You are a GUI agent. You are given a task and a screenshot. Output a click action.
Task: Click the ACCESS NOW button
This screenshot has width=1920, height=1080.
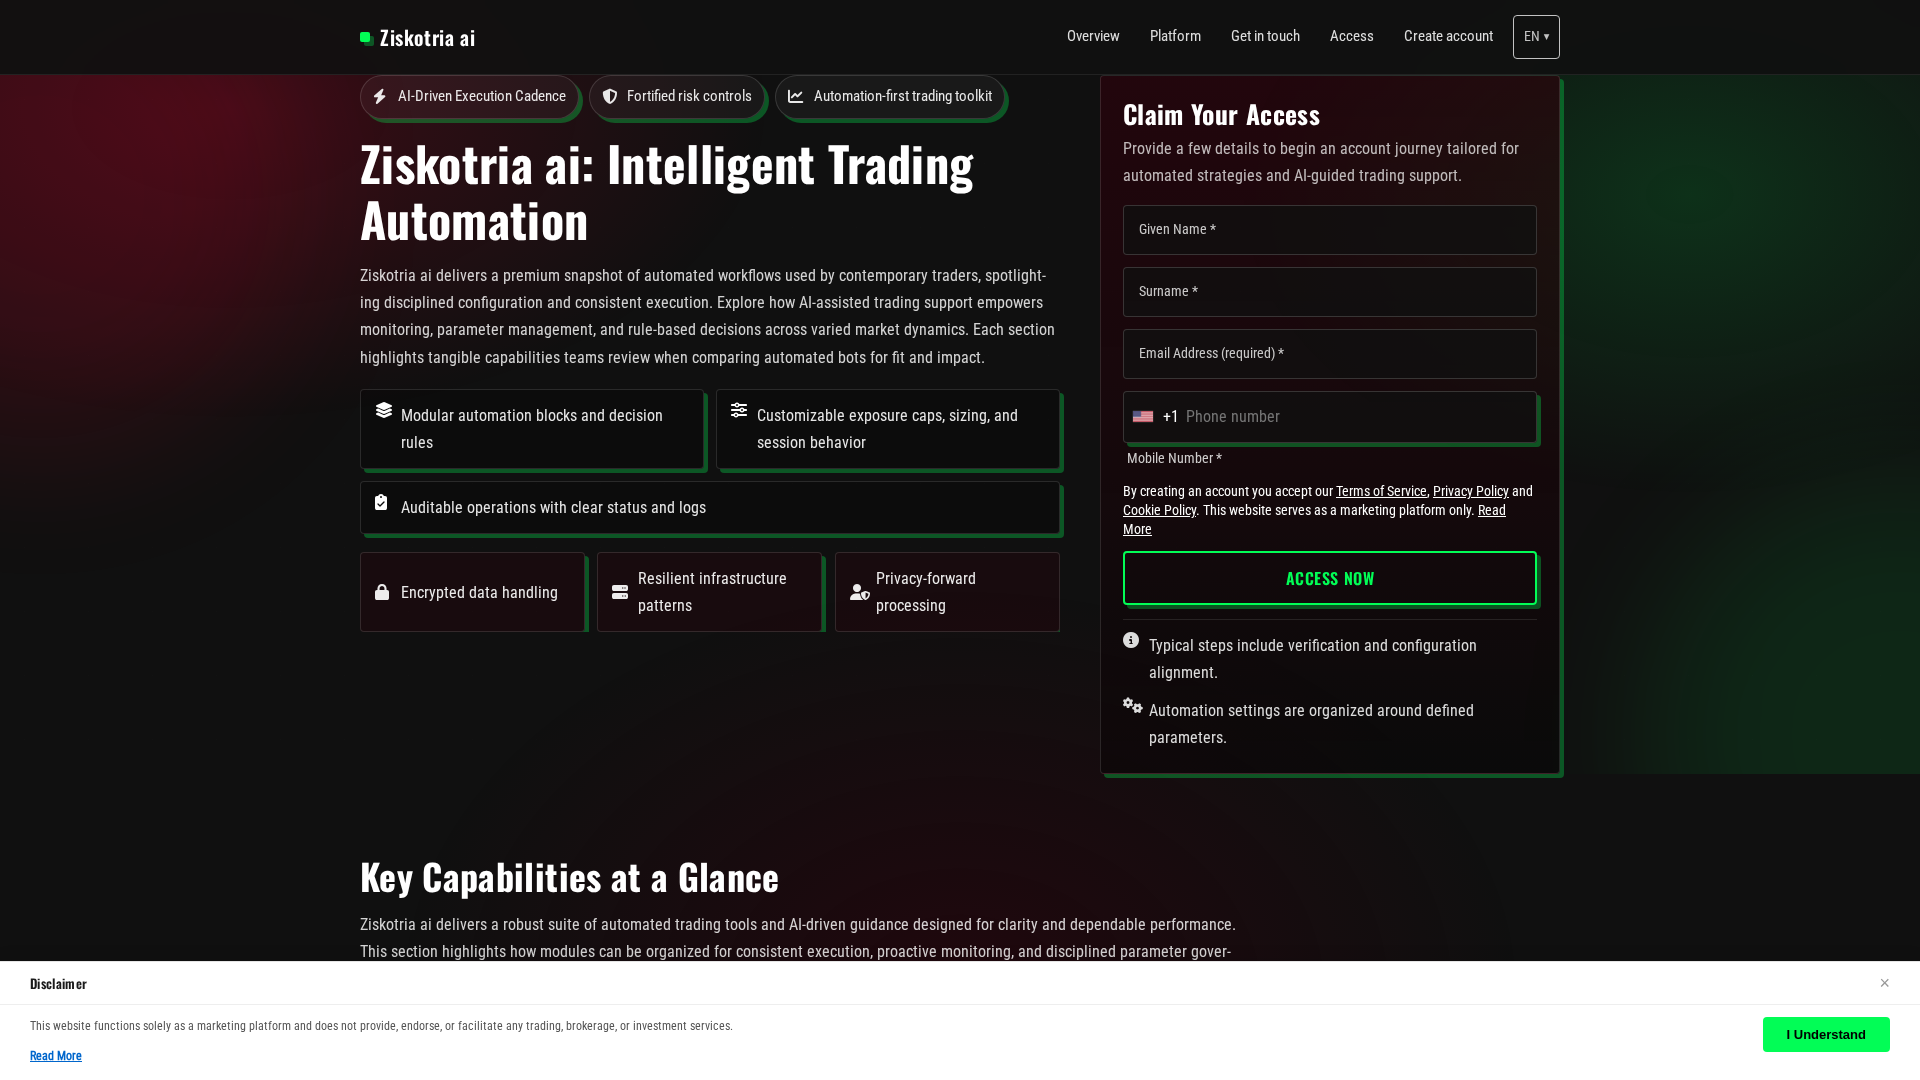click(1330, 578)
